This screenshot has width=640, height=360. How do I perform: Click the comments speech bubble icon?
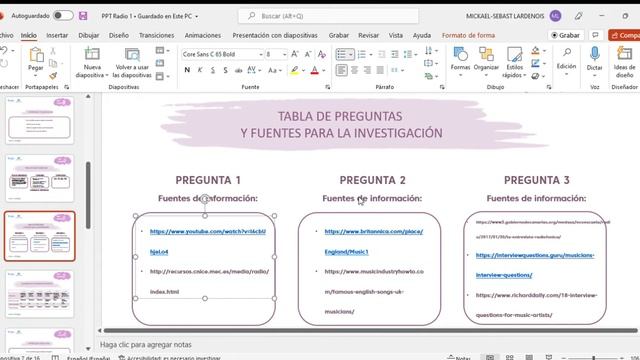tap(596, 36)
